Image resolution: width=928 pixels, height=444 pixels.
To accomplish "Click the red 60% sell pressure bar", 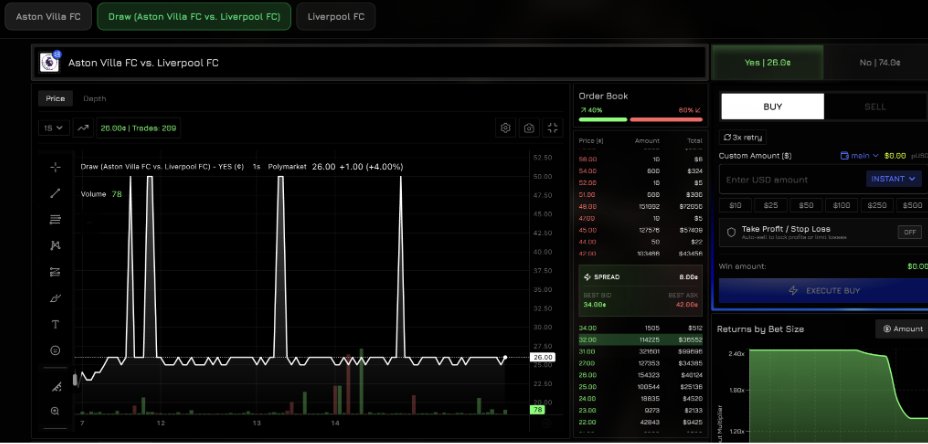I will click(666, 120).
